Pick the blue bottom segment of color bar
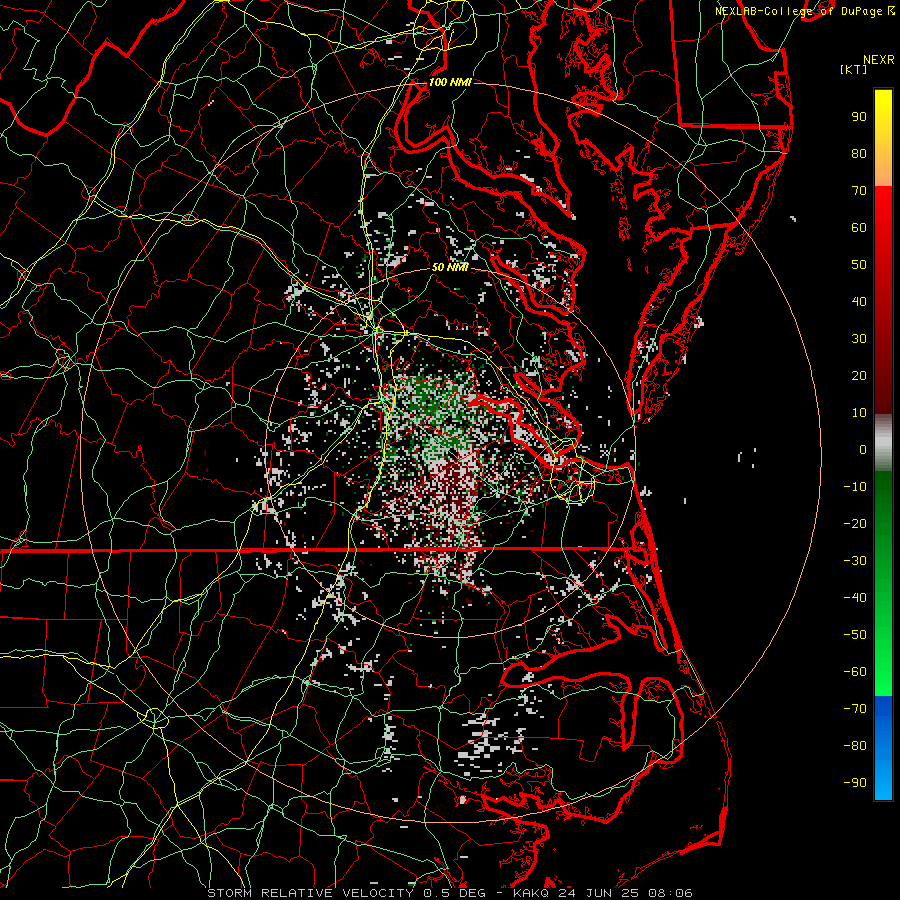 coord(883,748)
